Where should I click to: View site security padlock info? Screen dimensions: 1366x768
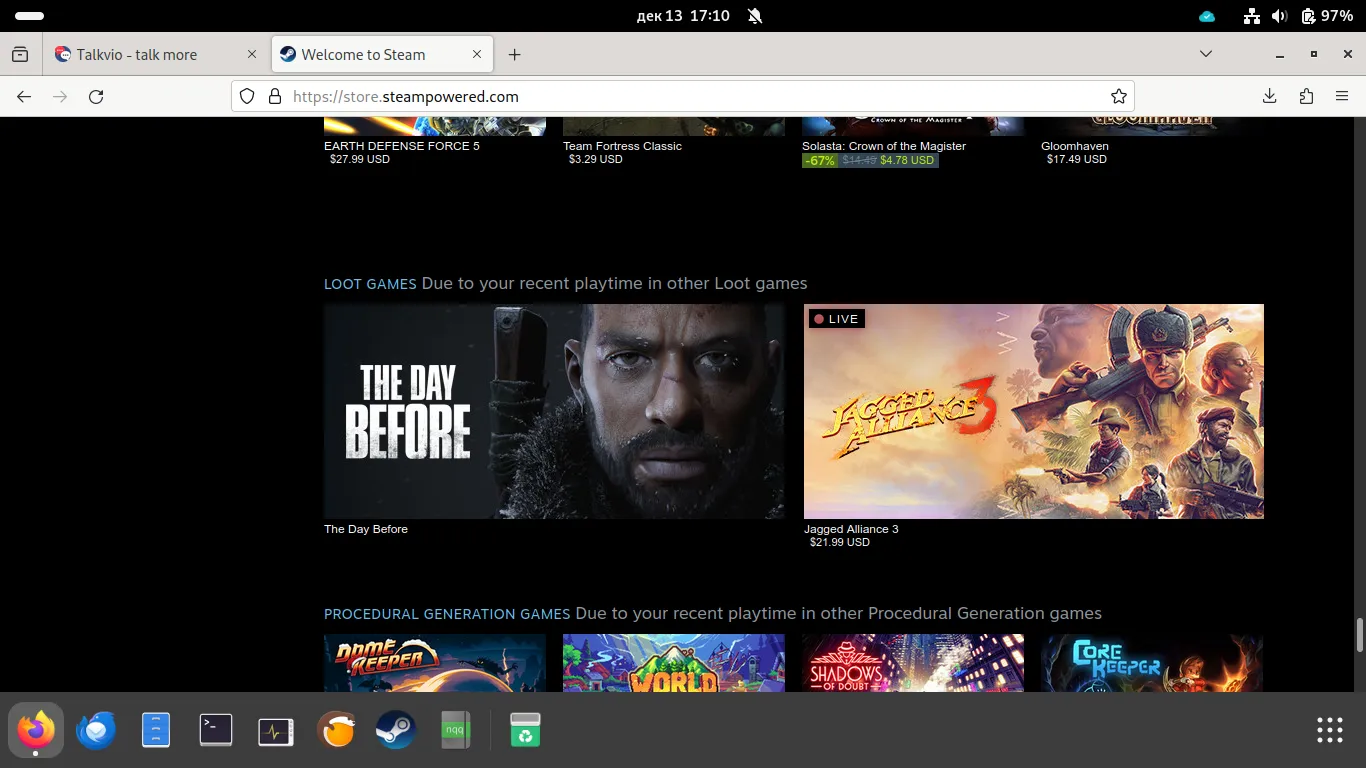click(x=275, y=97)
